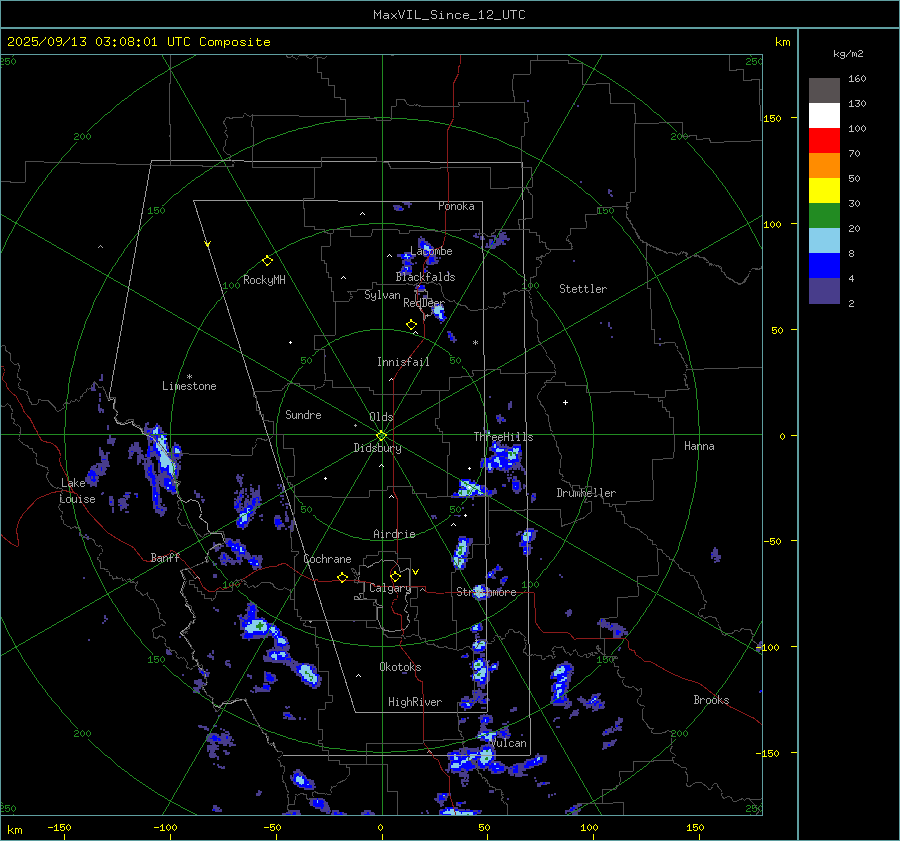This screenshot has height=841, width=900.
Task: Click the green 20-30 legend swatch
Action: (824, 216)
